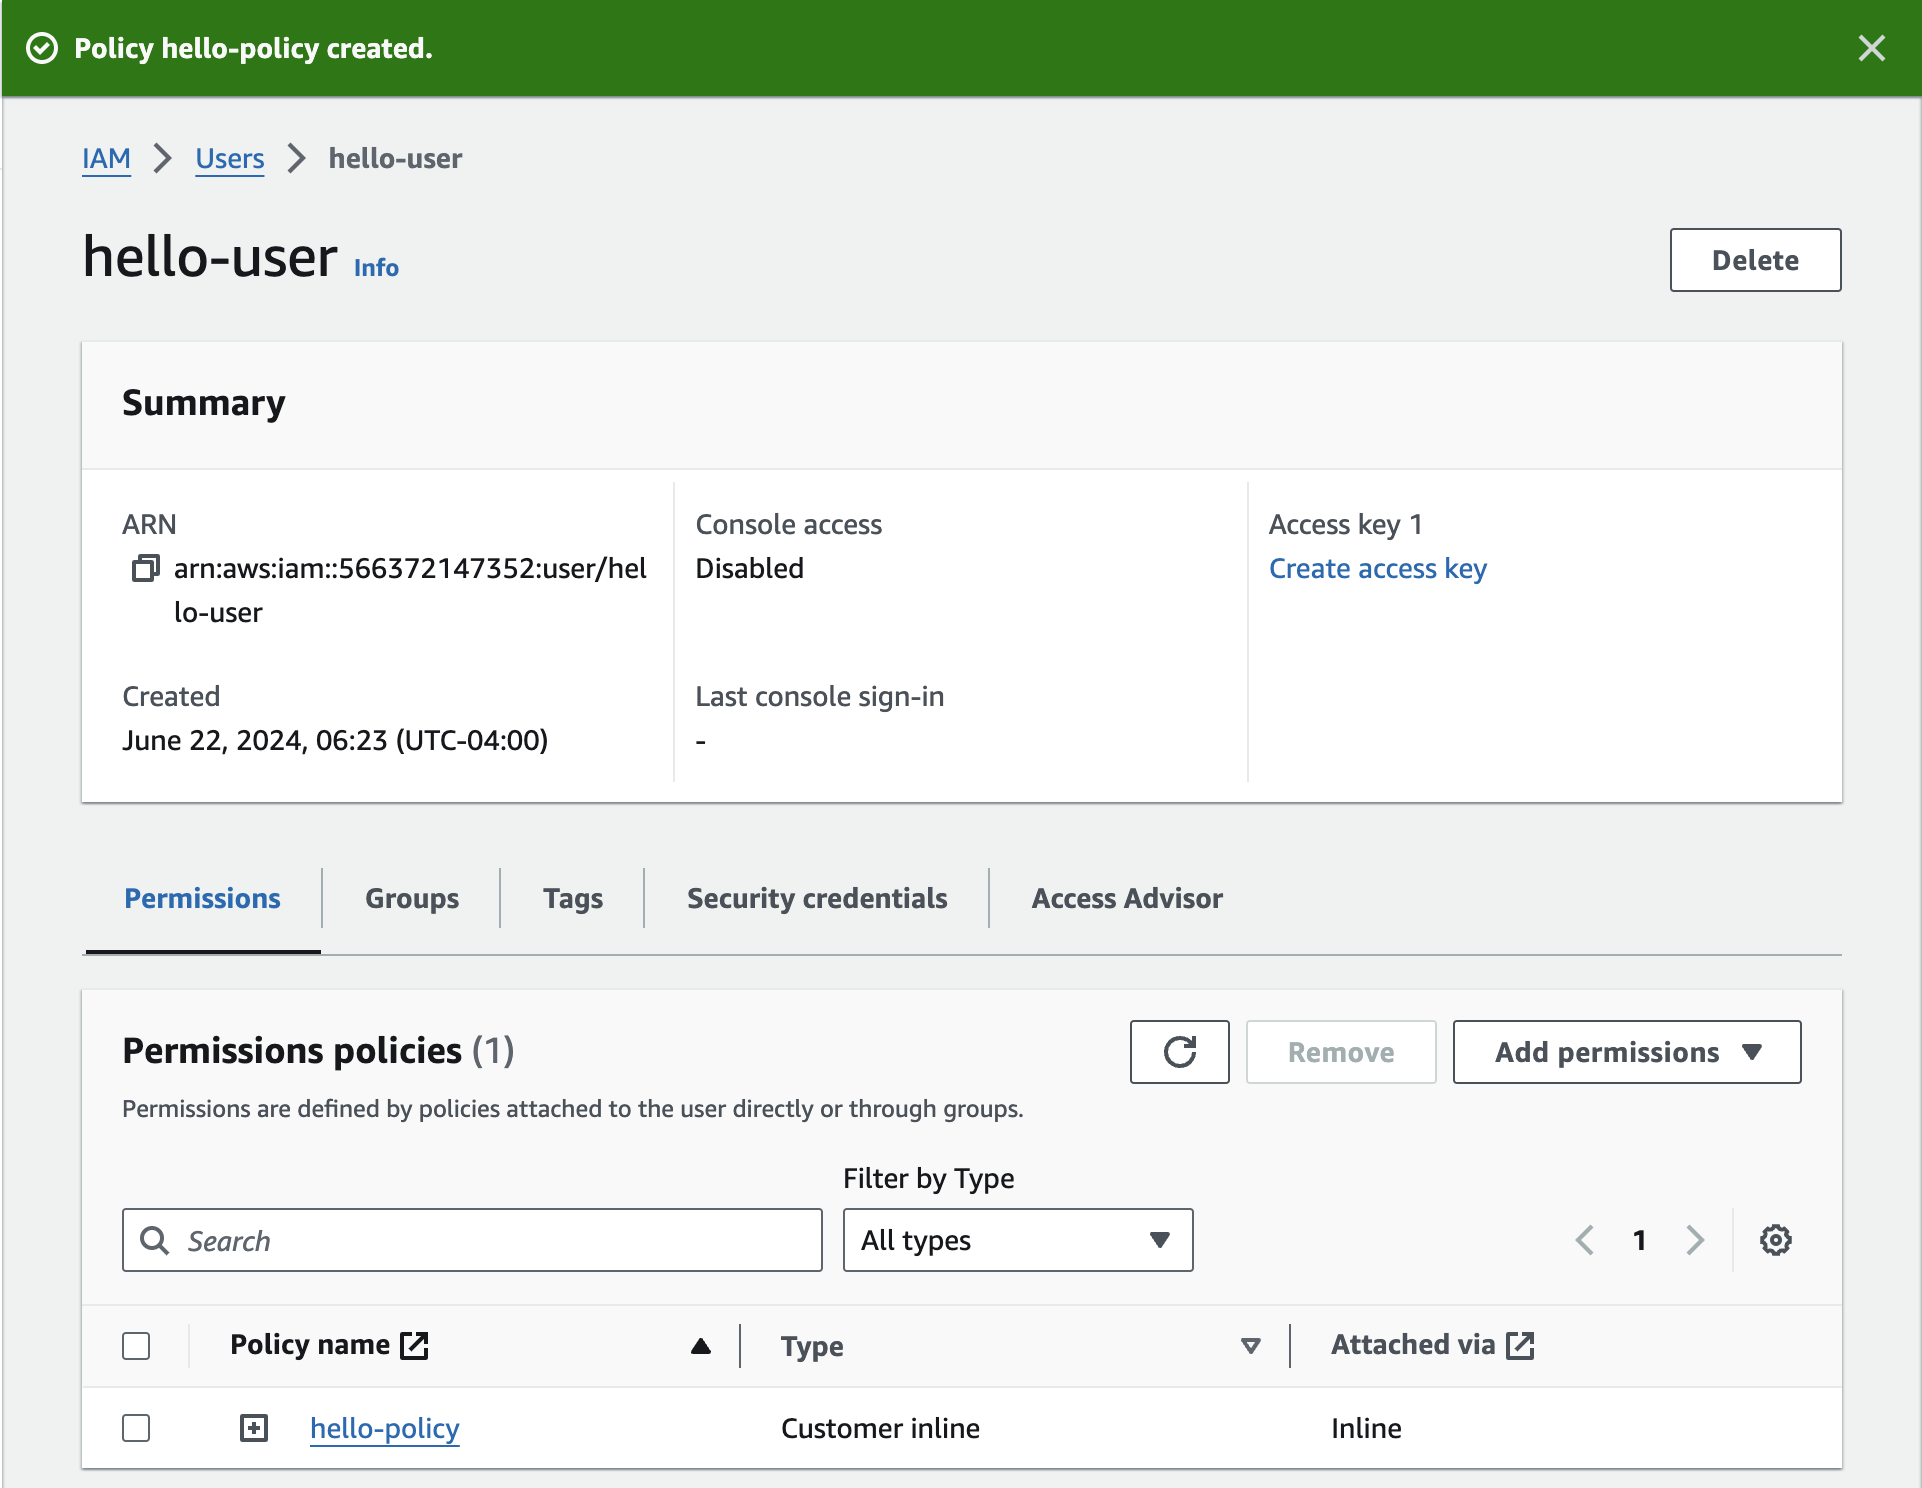Viewport: 1922px width, 1488px height.
Task: Switch to the Security credentials tab
Action: point(816,898)
